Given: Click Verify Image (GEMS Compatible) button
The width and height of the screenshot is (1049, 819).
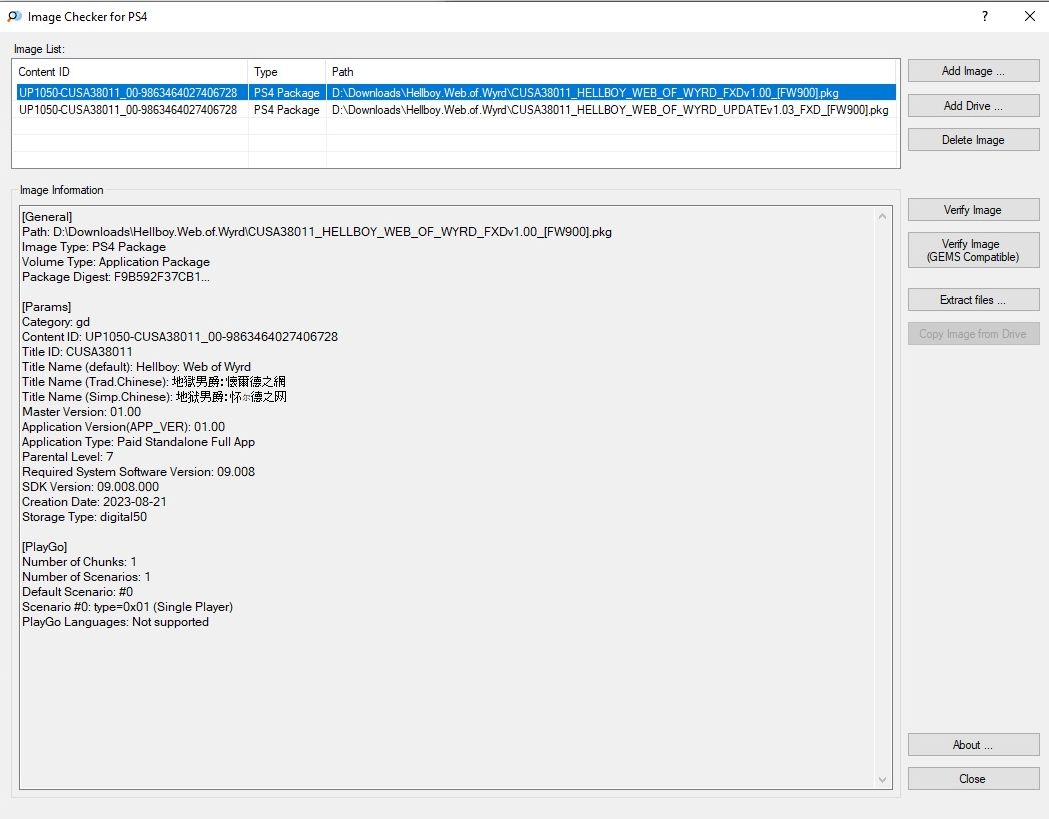Looking at the screenshot, I should tap(973, 250).
